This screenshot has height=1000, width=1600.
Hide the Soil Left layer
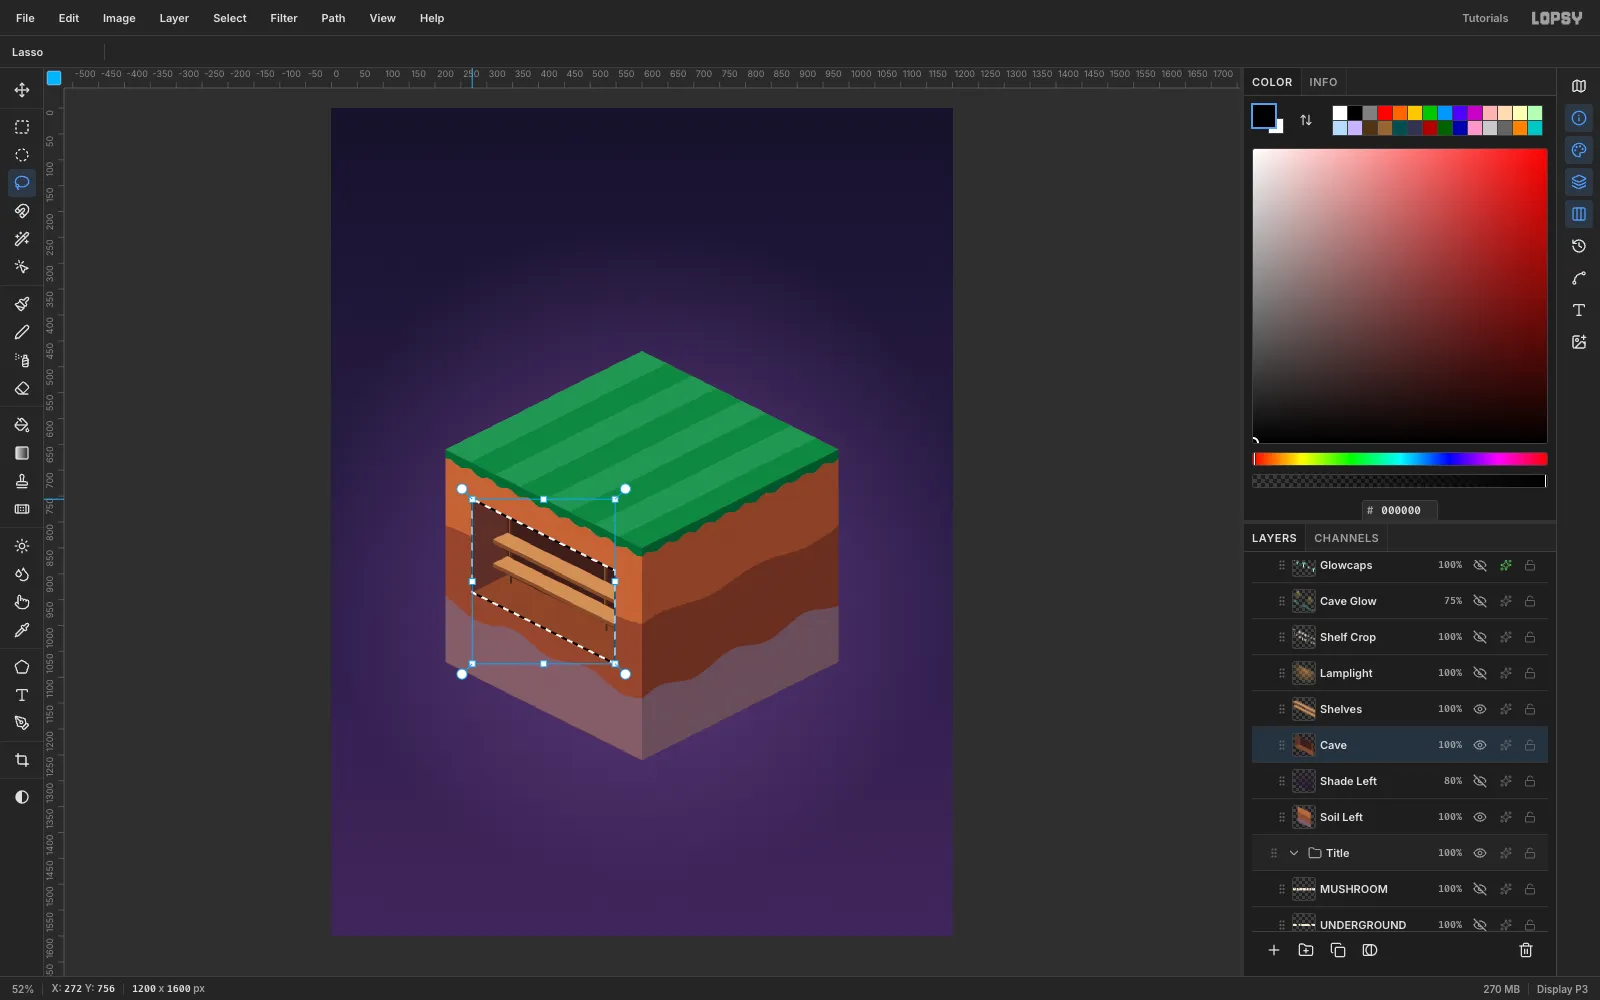click(x=1480, y=817)
